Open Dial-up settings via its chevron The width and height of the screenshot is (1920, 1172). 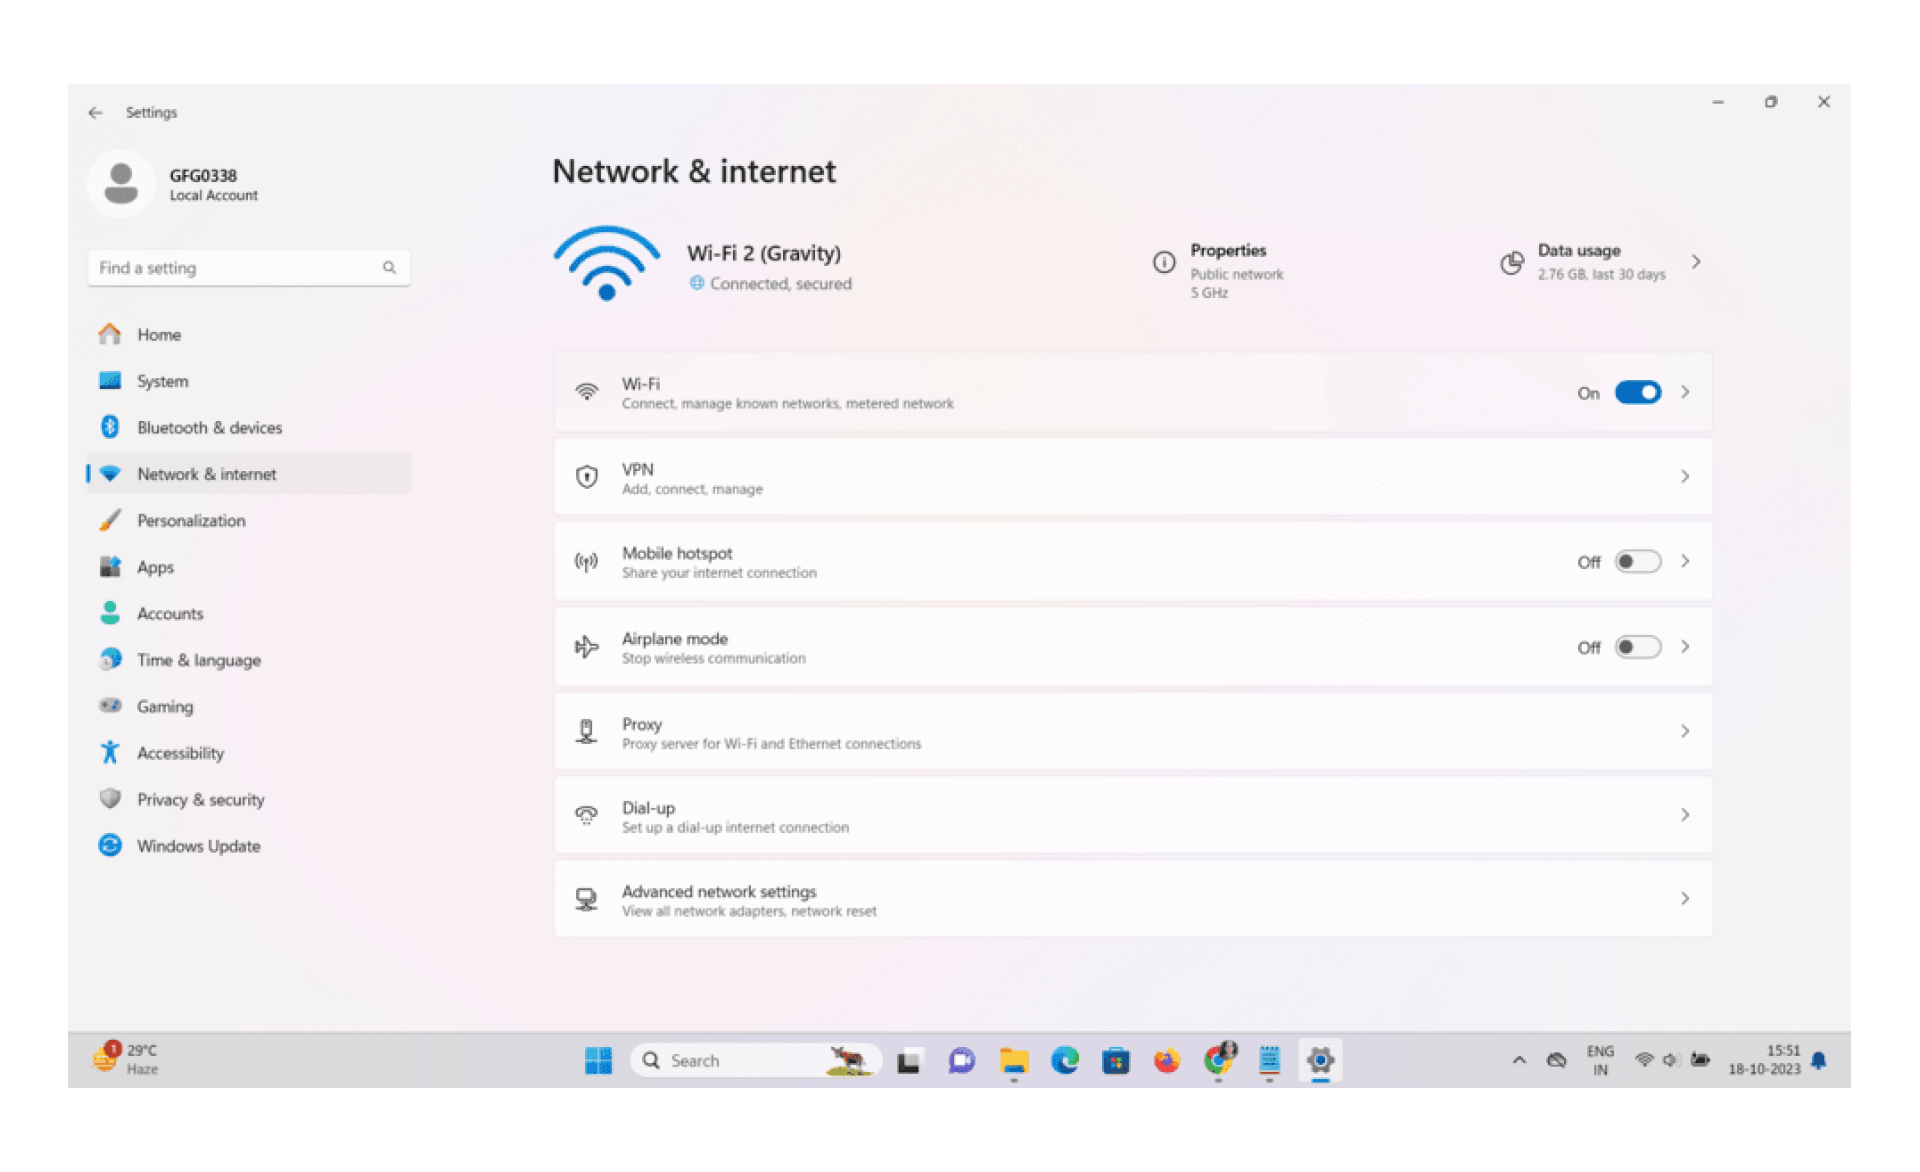(1685, 815)
